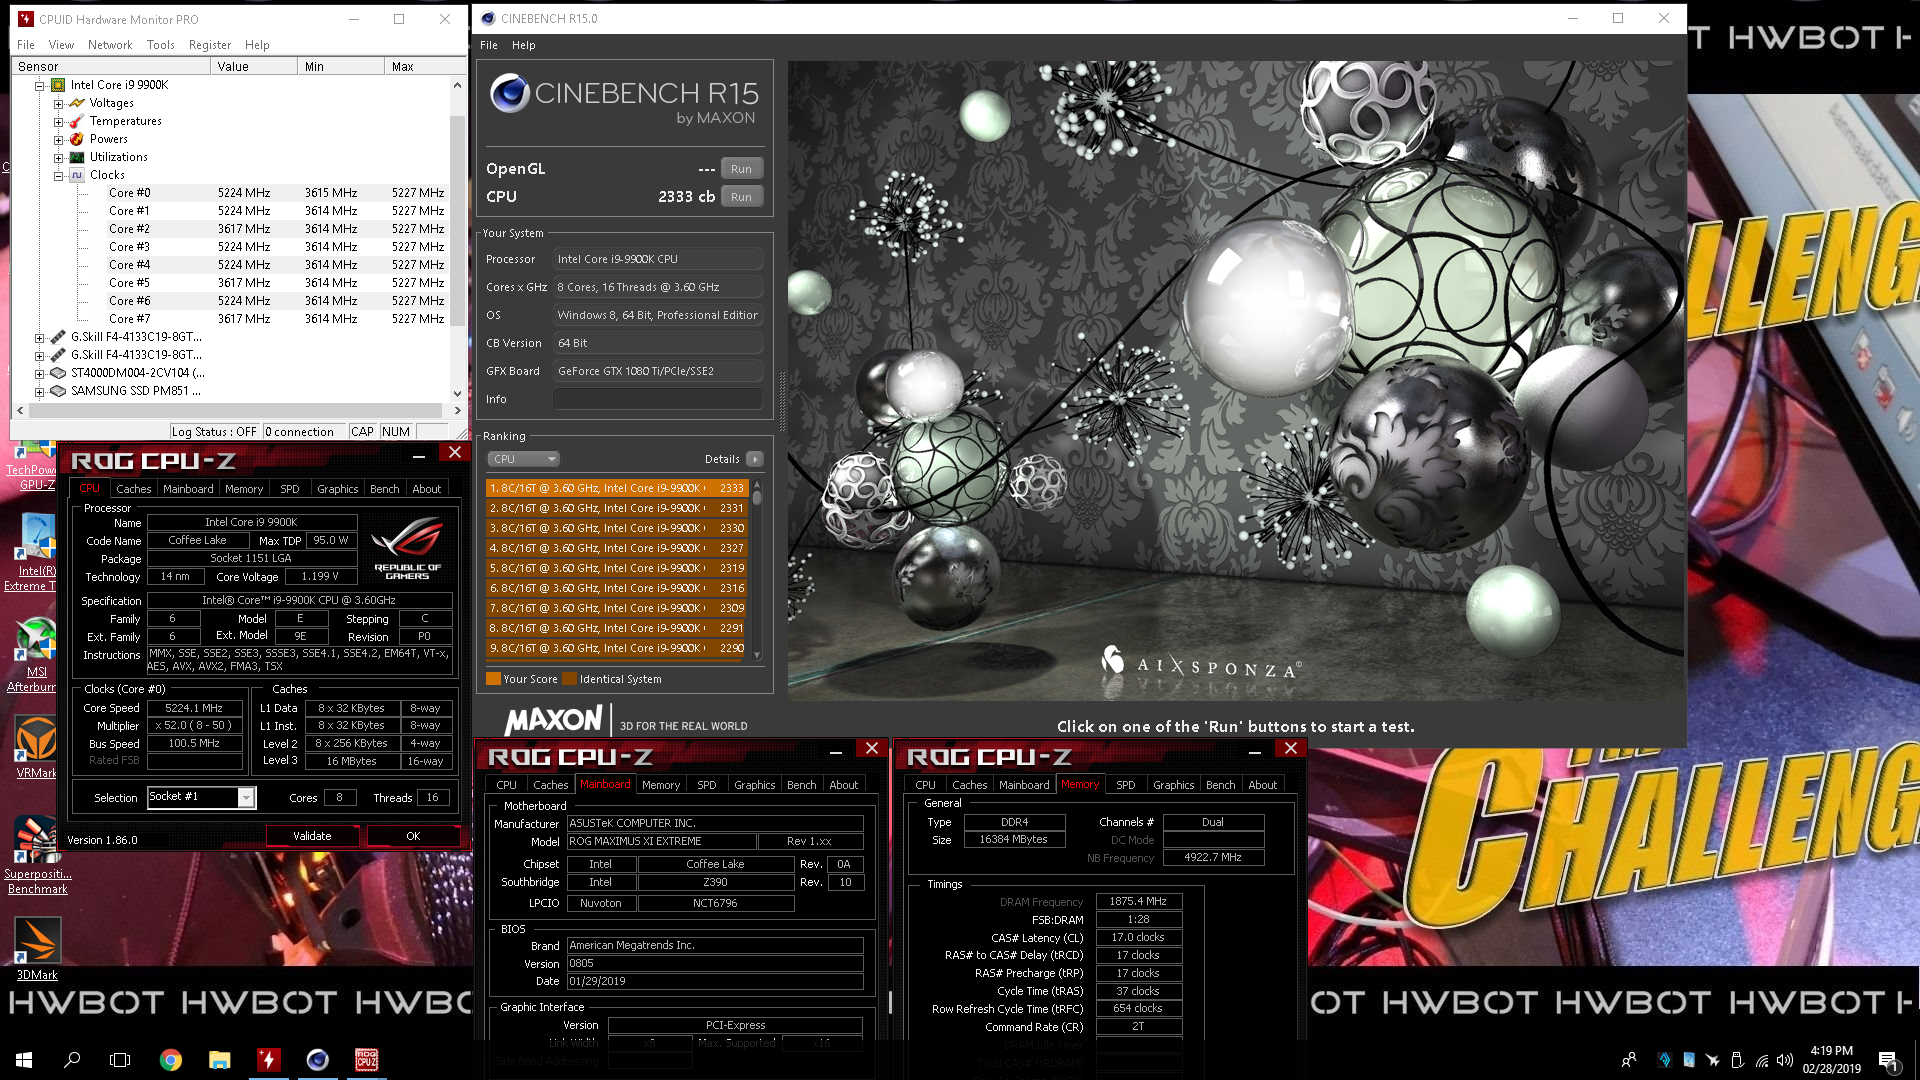Click the Value column header in HWMonitor
This screenshot has width=1920, height=1080.
pyautogui.click(x=254, y=66)
